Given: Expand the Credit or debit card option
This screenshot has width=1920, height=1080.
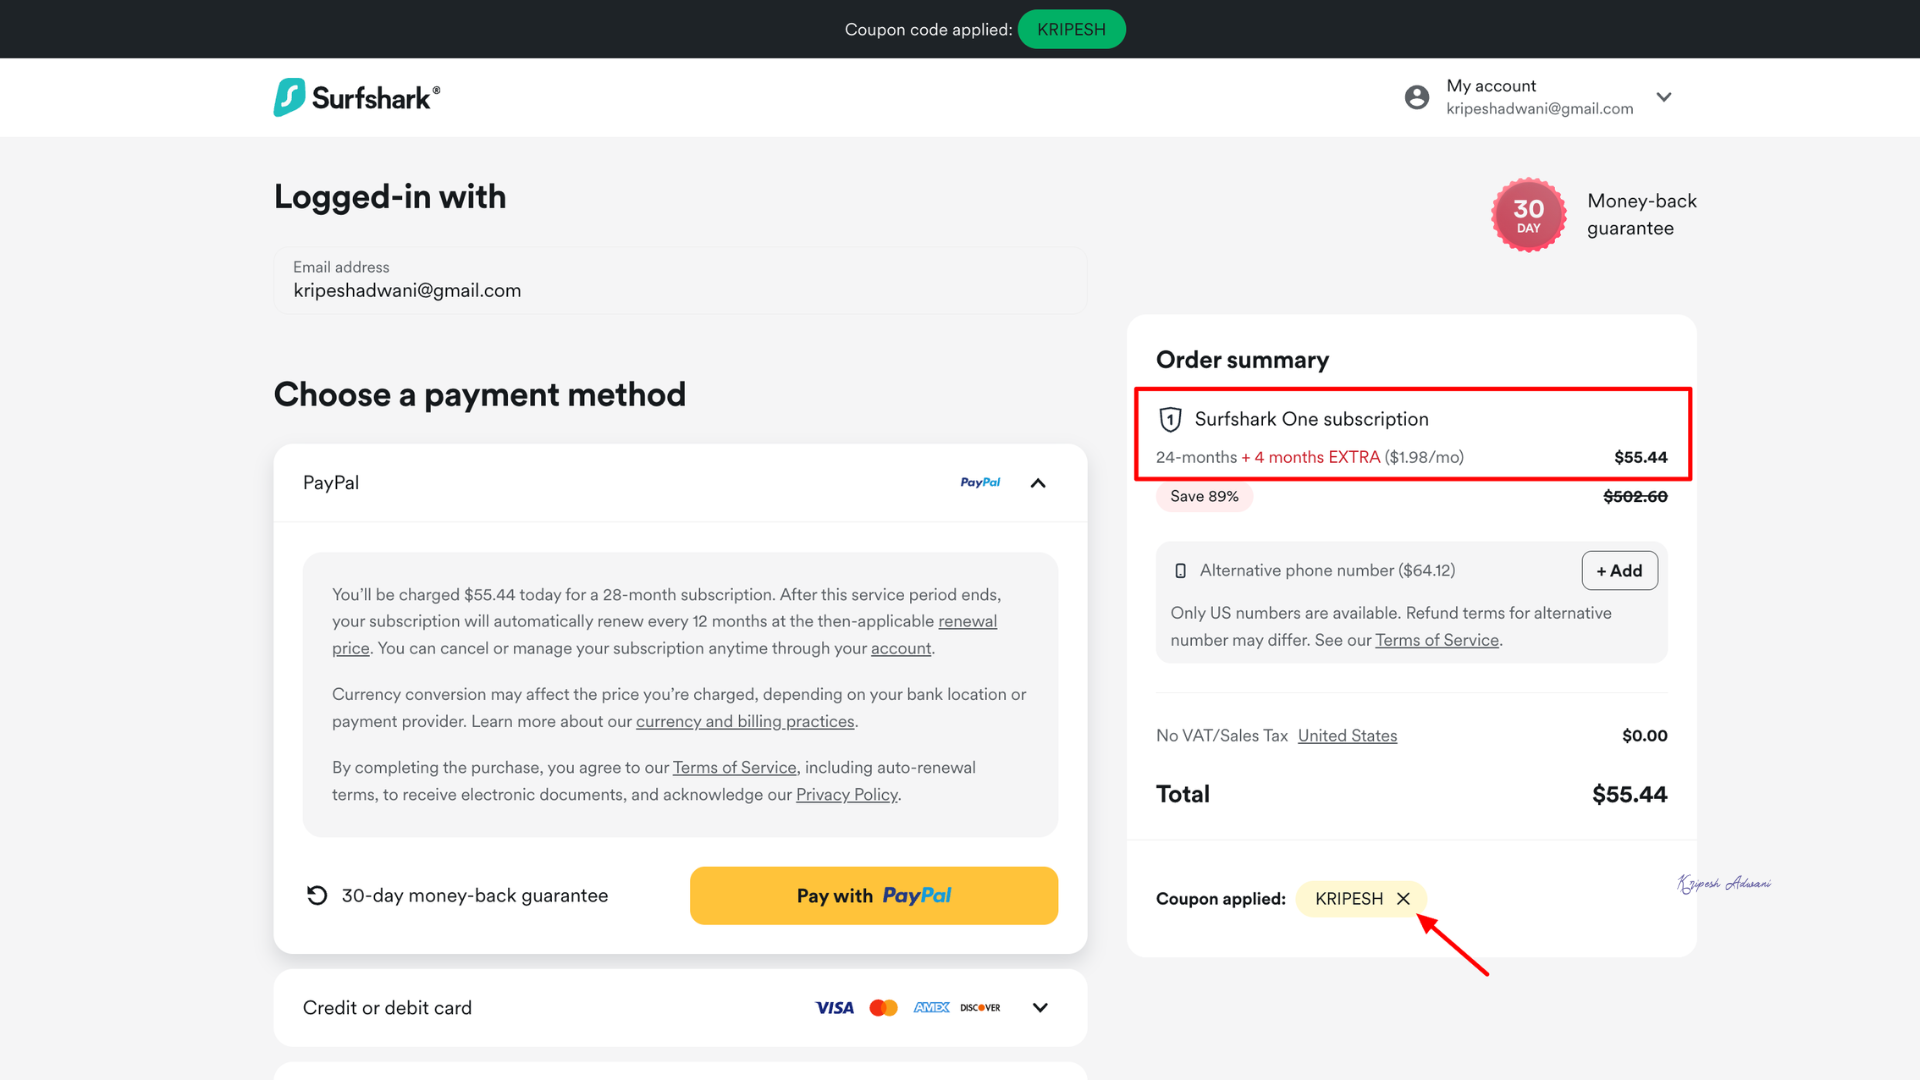Looking at the screenshot, I should 1040,1008.
